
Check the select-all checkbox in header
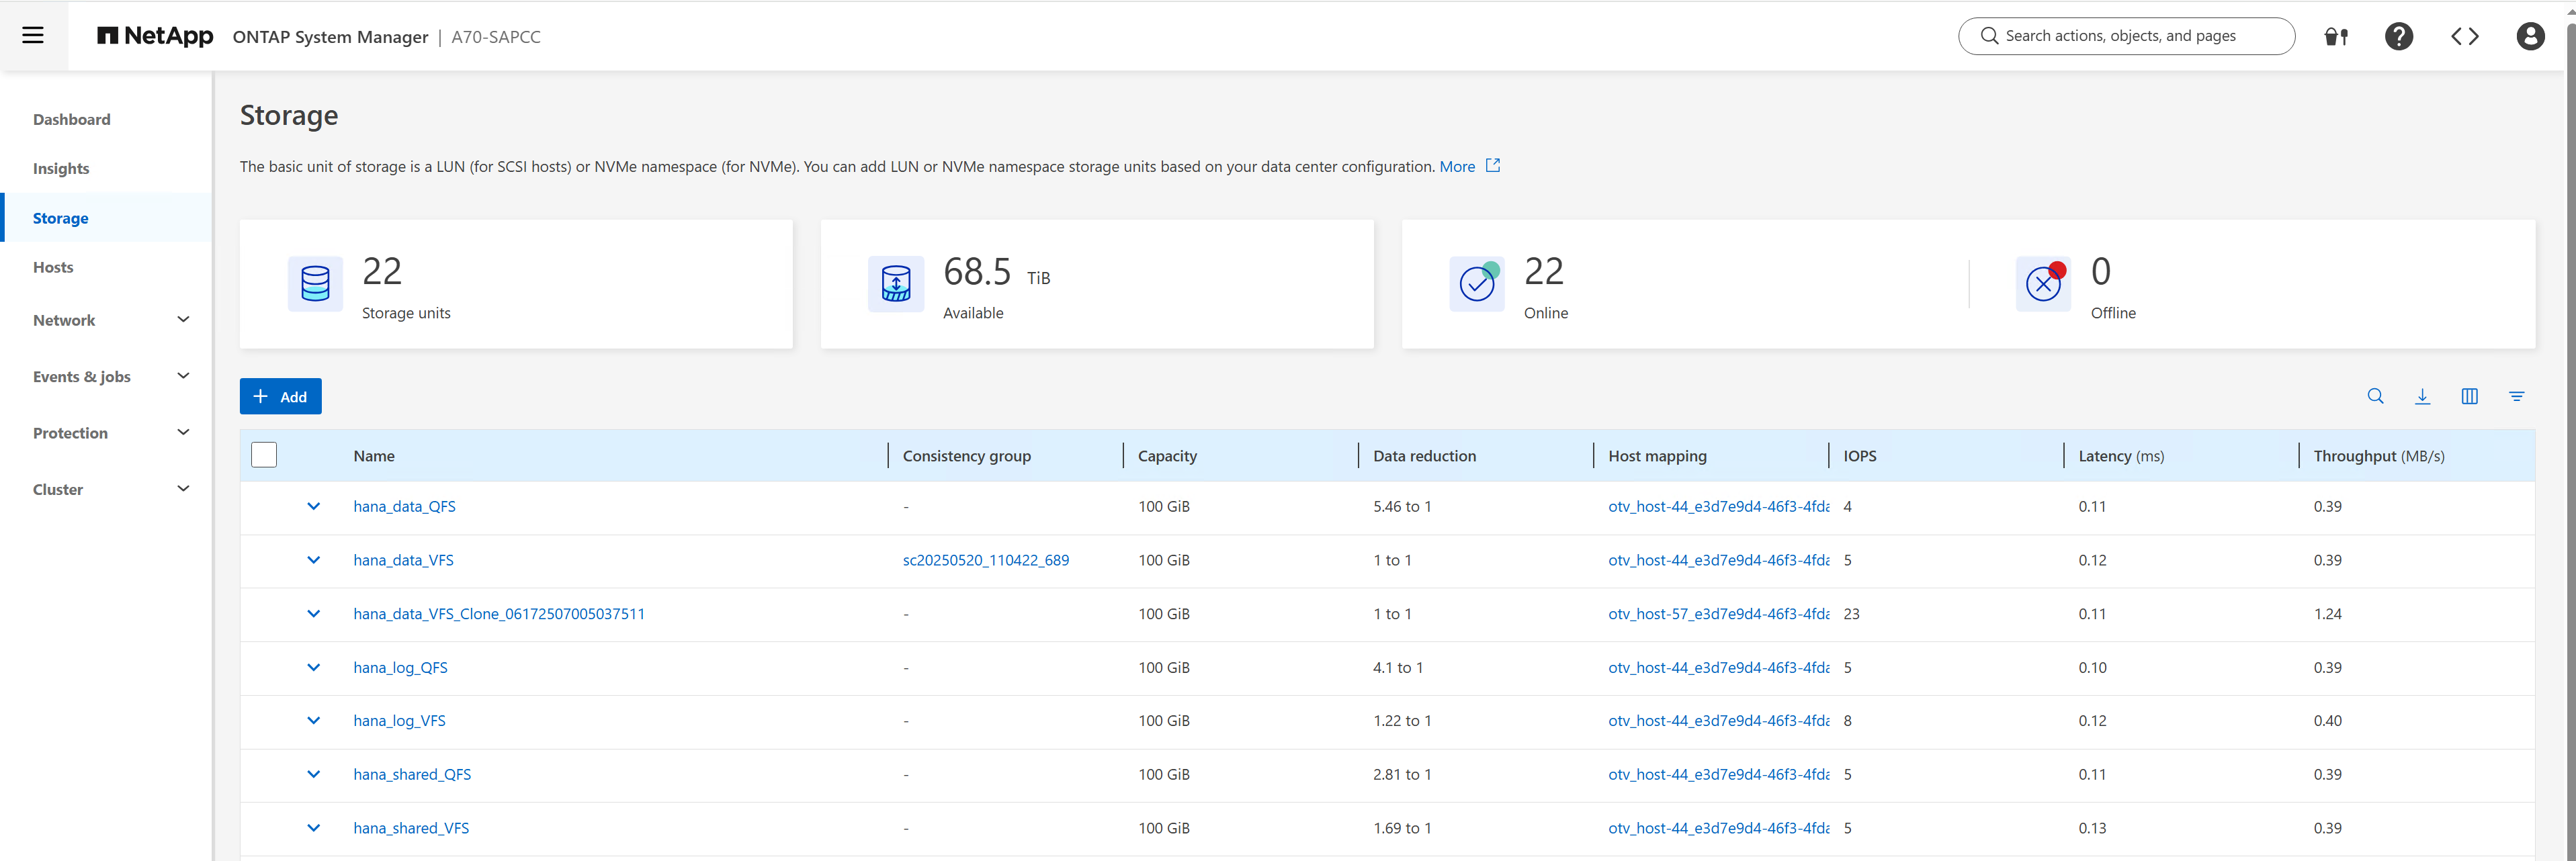(264, 455)
